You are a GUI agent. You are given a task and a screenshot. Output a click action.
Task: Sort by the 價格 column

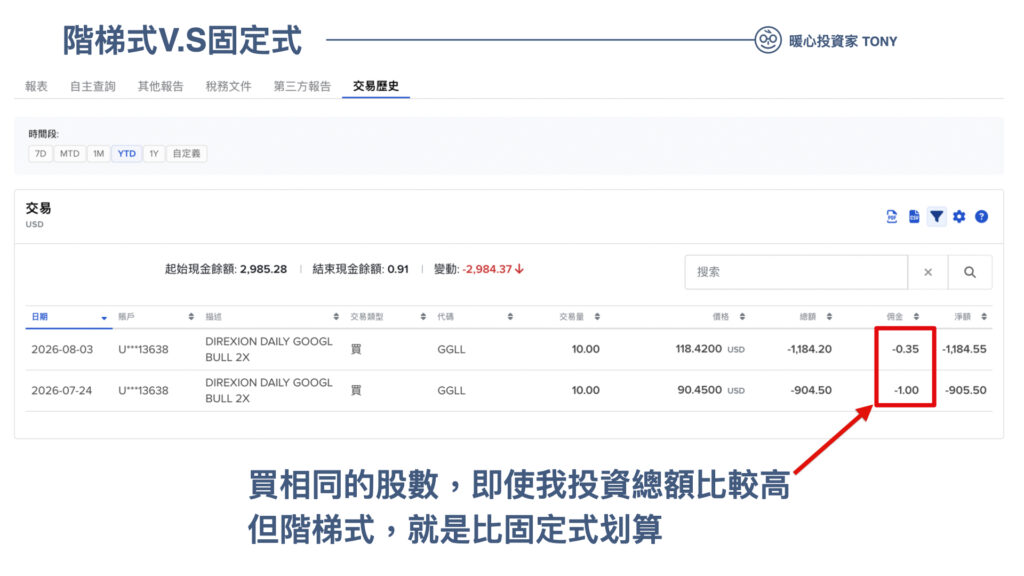point(728,317)
